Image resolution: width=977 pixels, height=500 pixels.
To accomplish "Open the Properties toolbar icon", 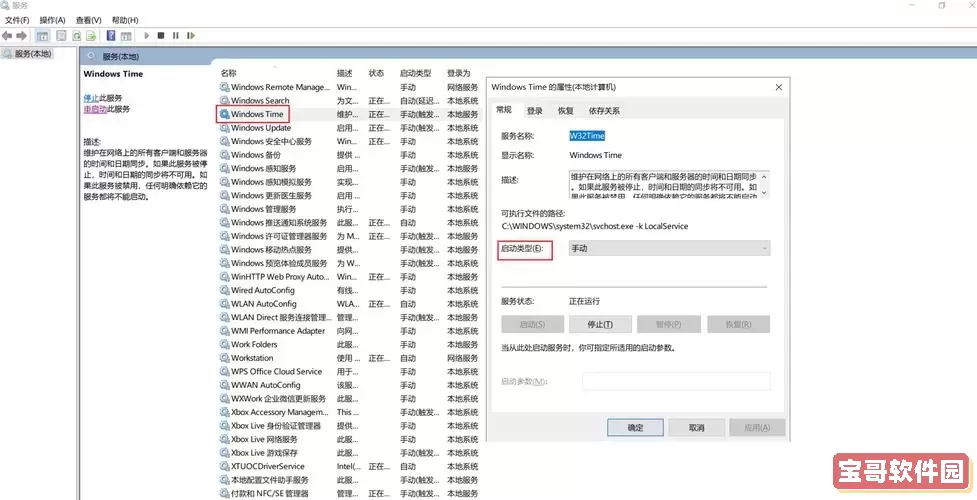I will pyautogui.click(x=62, y=36).
